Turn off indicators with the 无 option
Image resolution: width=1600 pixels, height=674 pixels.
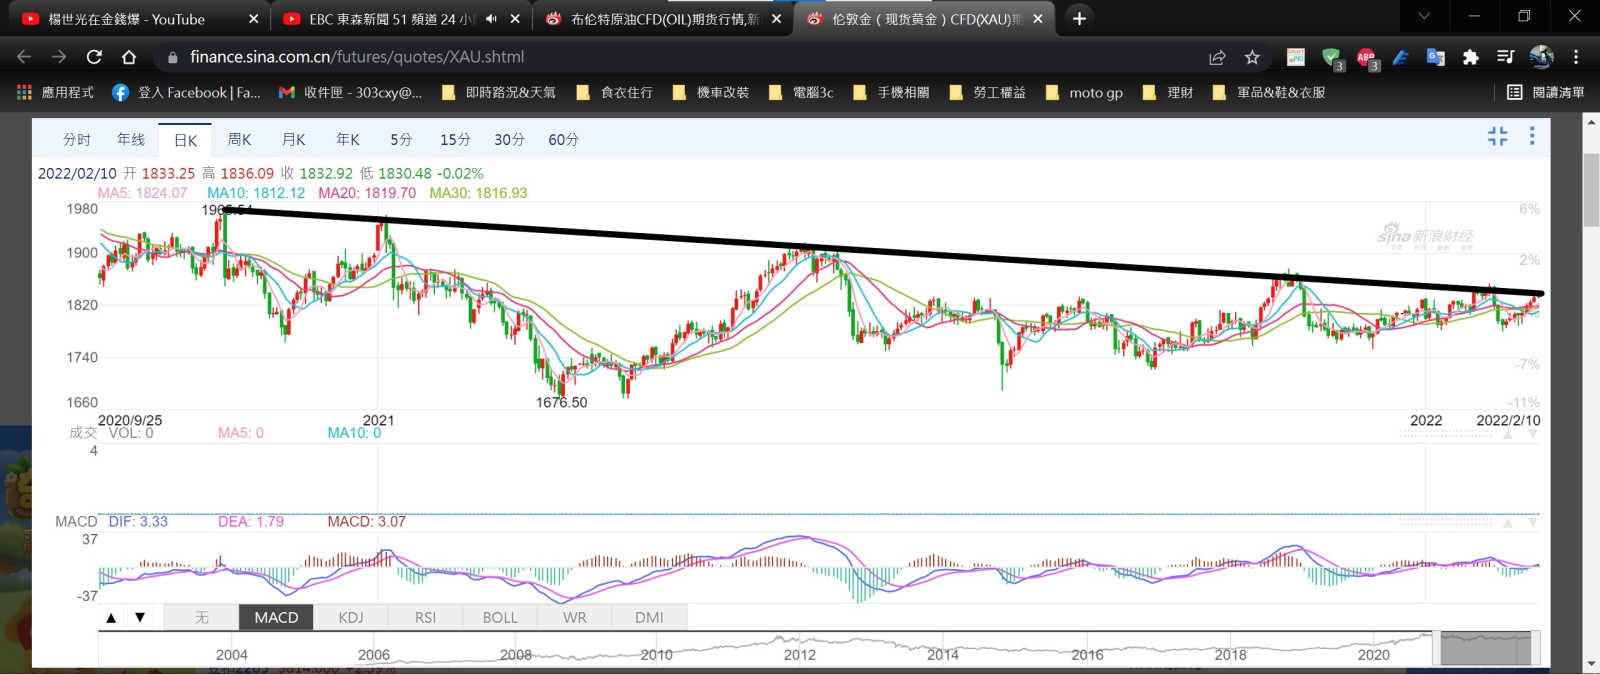coord(202,618)
